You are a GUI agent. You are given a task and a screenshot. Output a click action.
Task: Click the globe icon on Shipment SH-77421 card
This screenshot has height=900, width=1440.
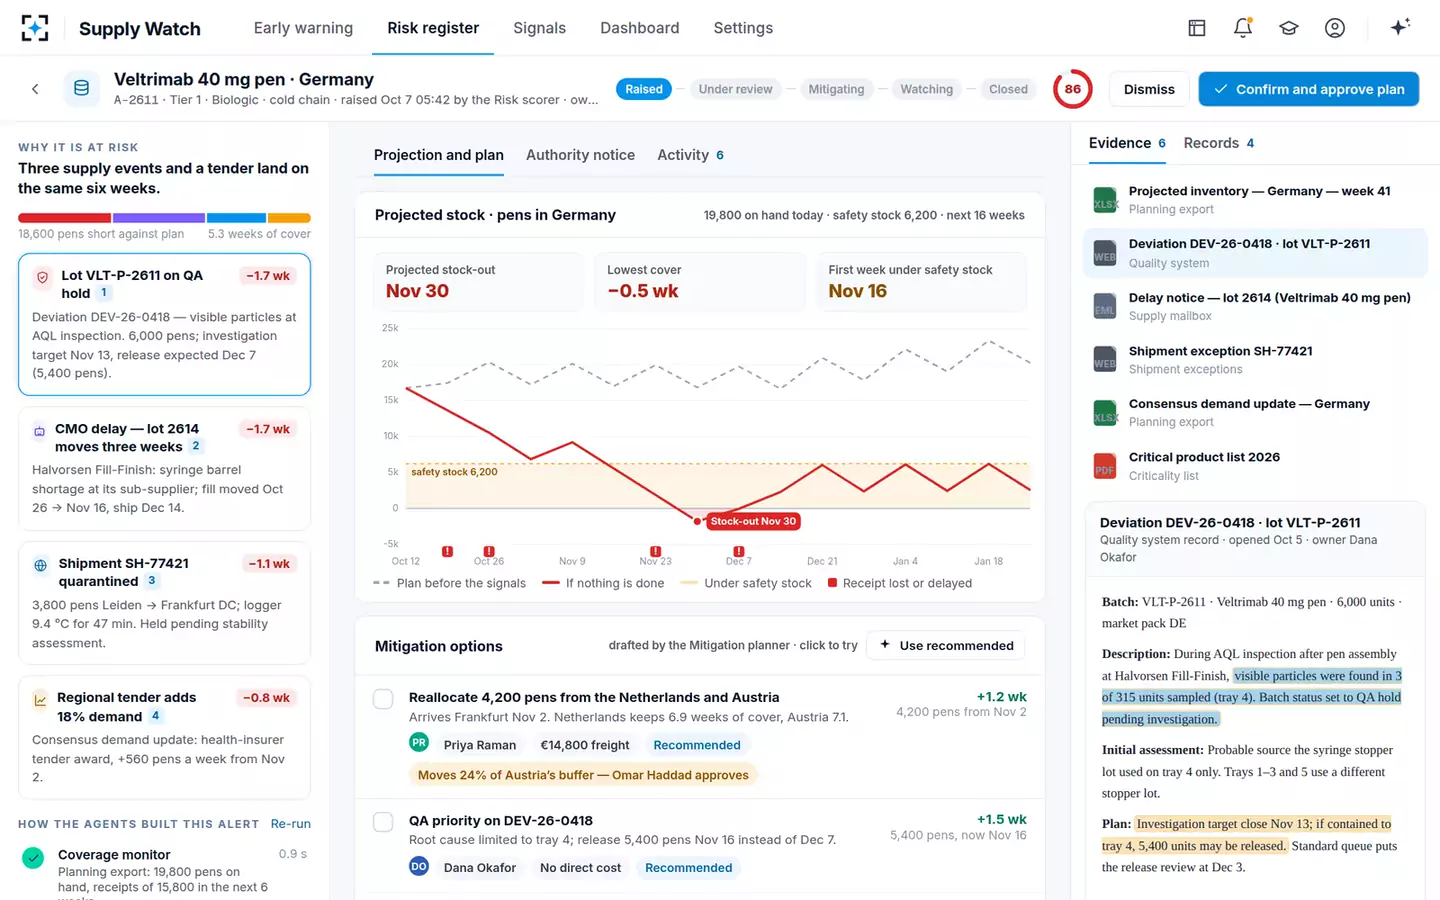pos(41,565)
